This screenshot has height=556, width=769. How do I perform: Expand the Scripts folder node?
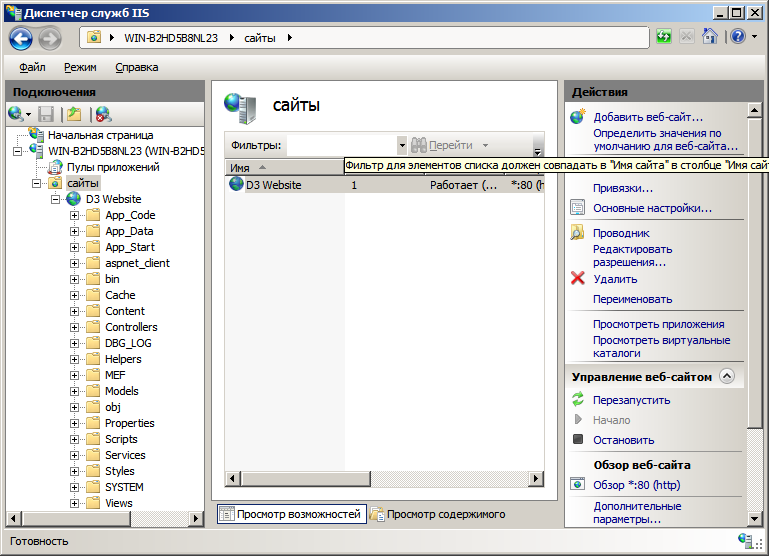(x=74, y=439)
